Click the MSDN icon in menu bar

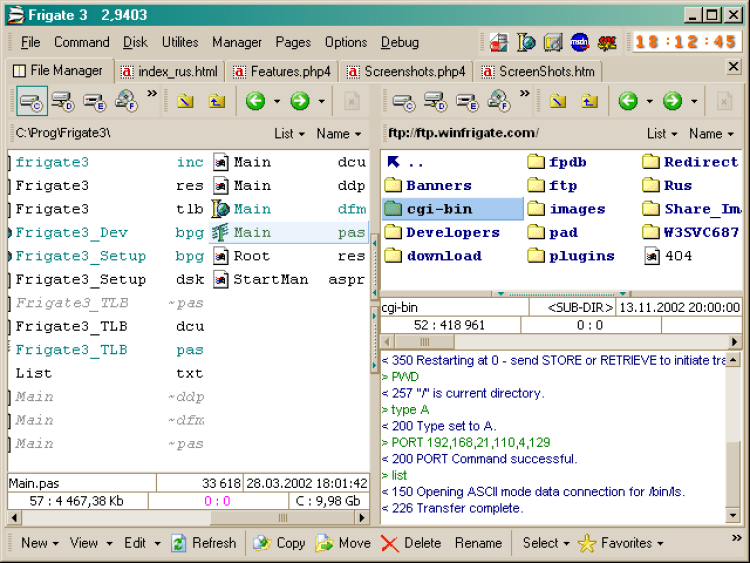pyautogui.click(x=580, y=43)
